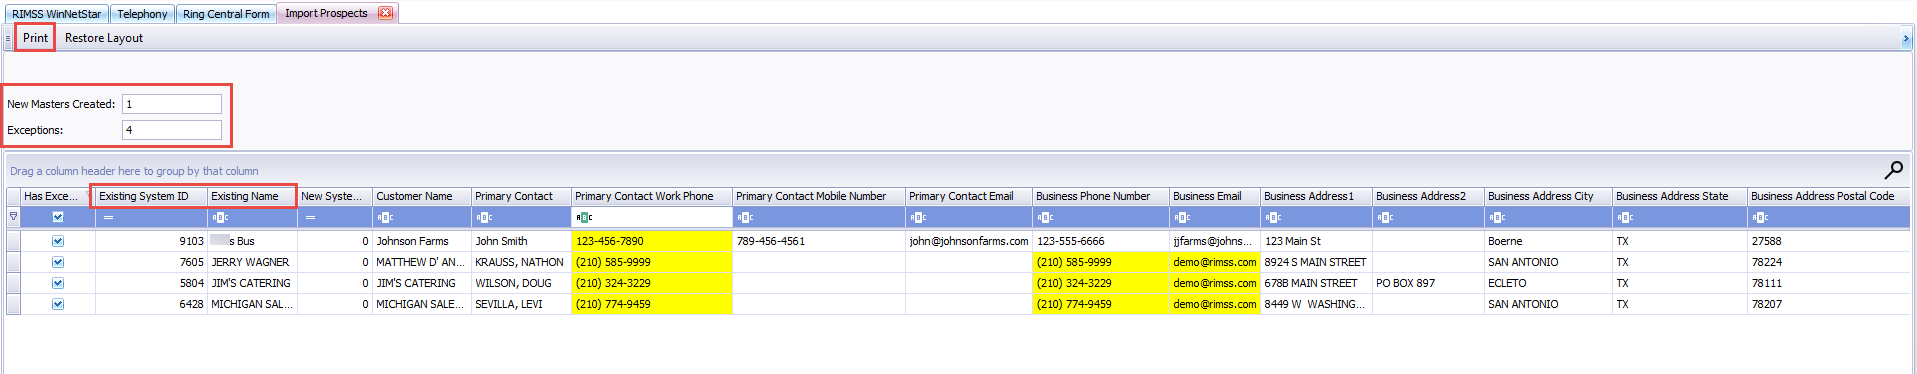
Task: Sort by Customer Name column header
Action: (421, 196)
